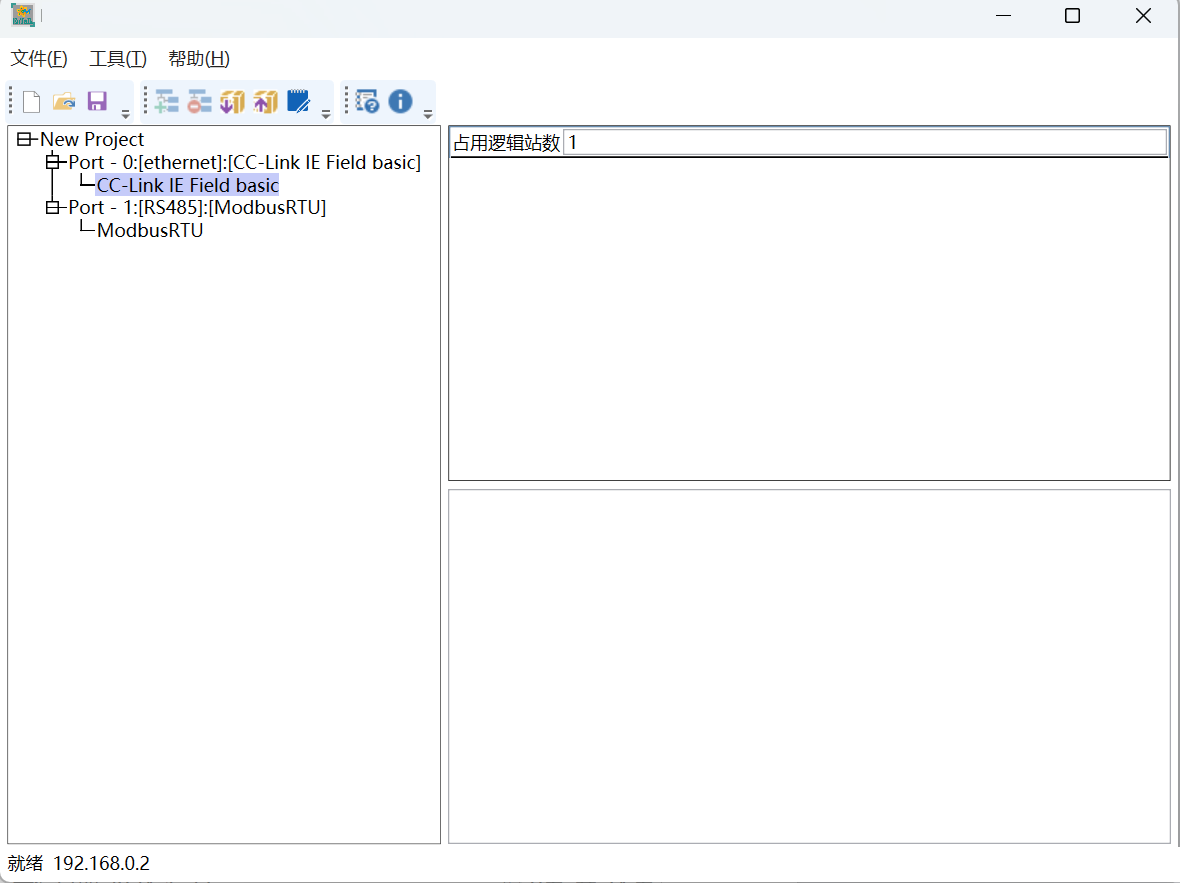Close the application window
The height and width of the screenshot is (883, 1180).
[1142, 15]
